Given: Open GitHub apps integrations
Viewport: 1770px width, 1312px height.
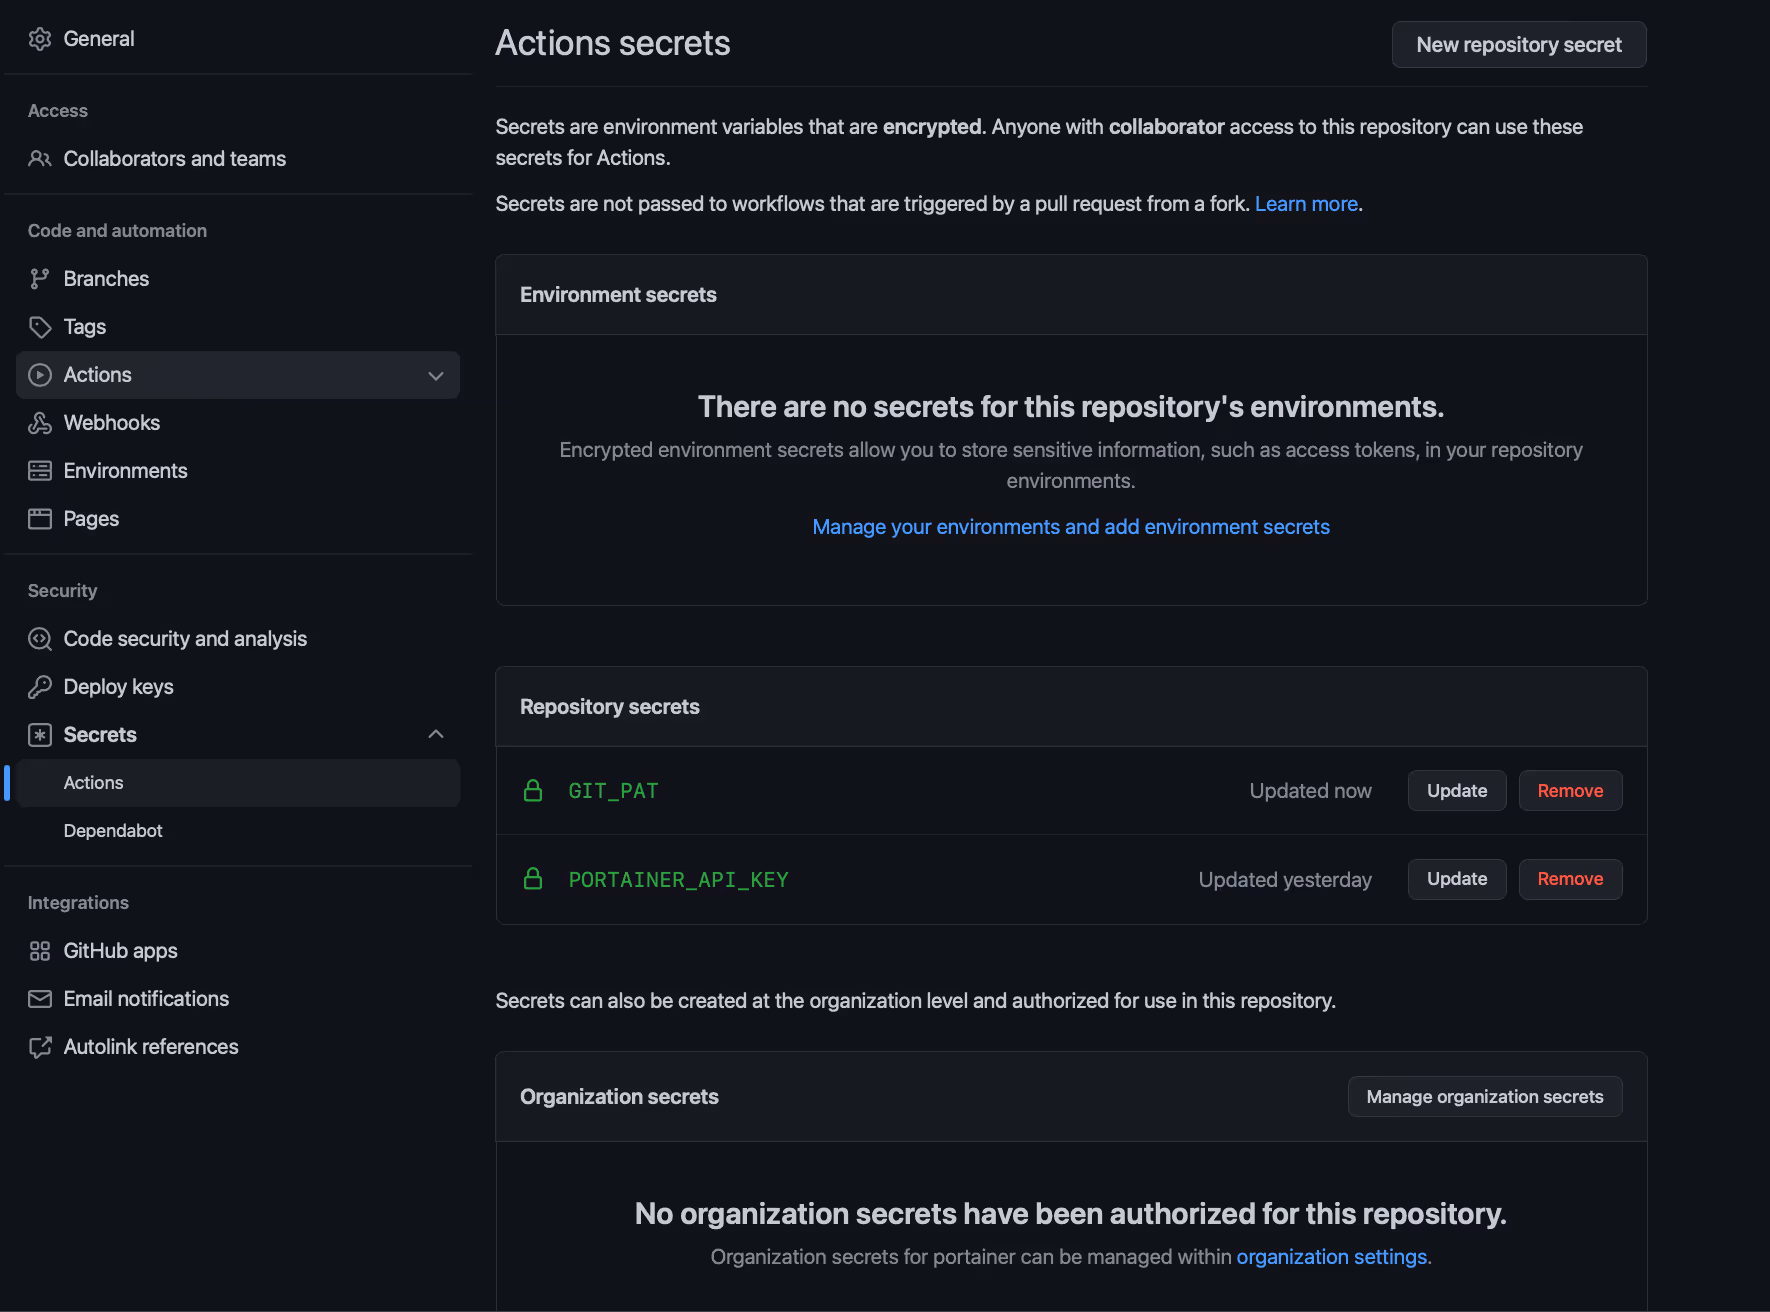Looking at the screenshot, I should click(238, 951).
